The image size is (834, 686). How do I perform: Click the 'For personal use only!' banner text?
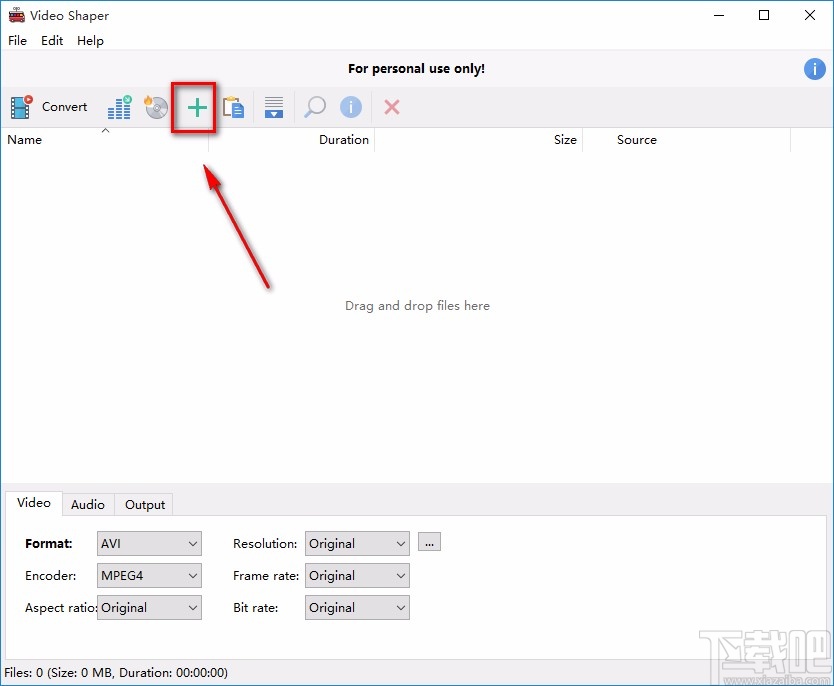point(416,69)
